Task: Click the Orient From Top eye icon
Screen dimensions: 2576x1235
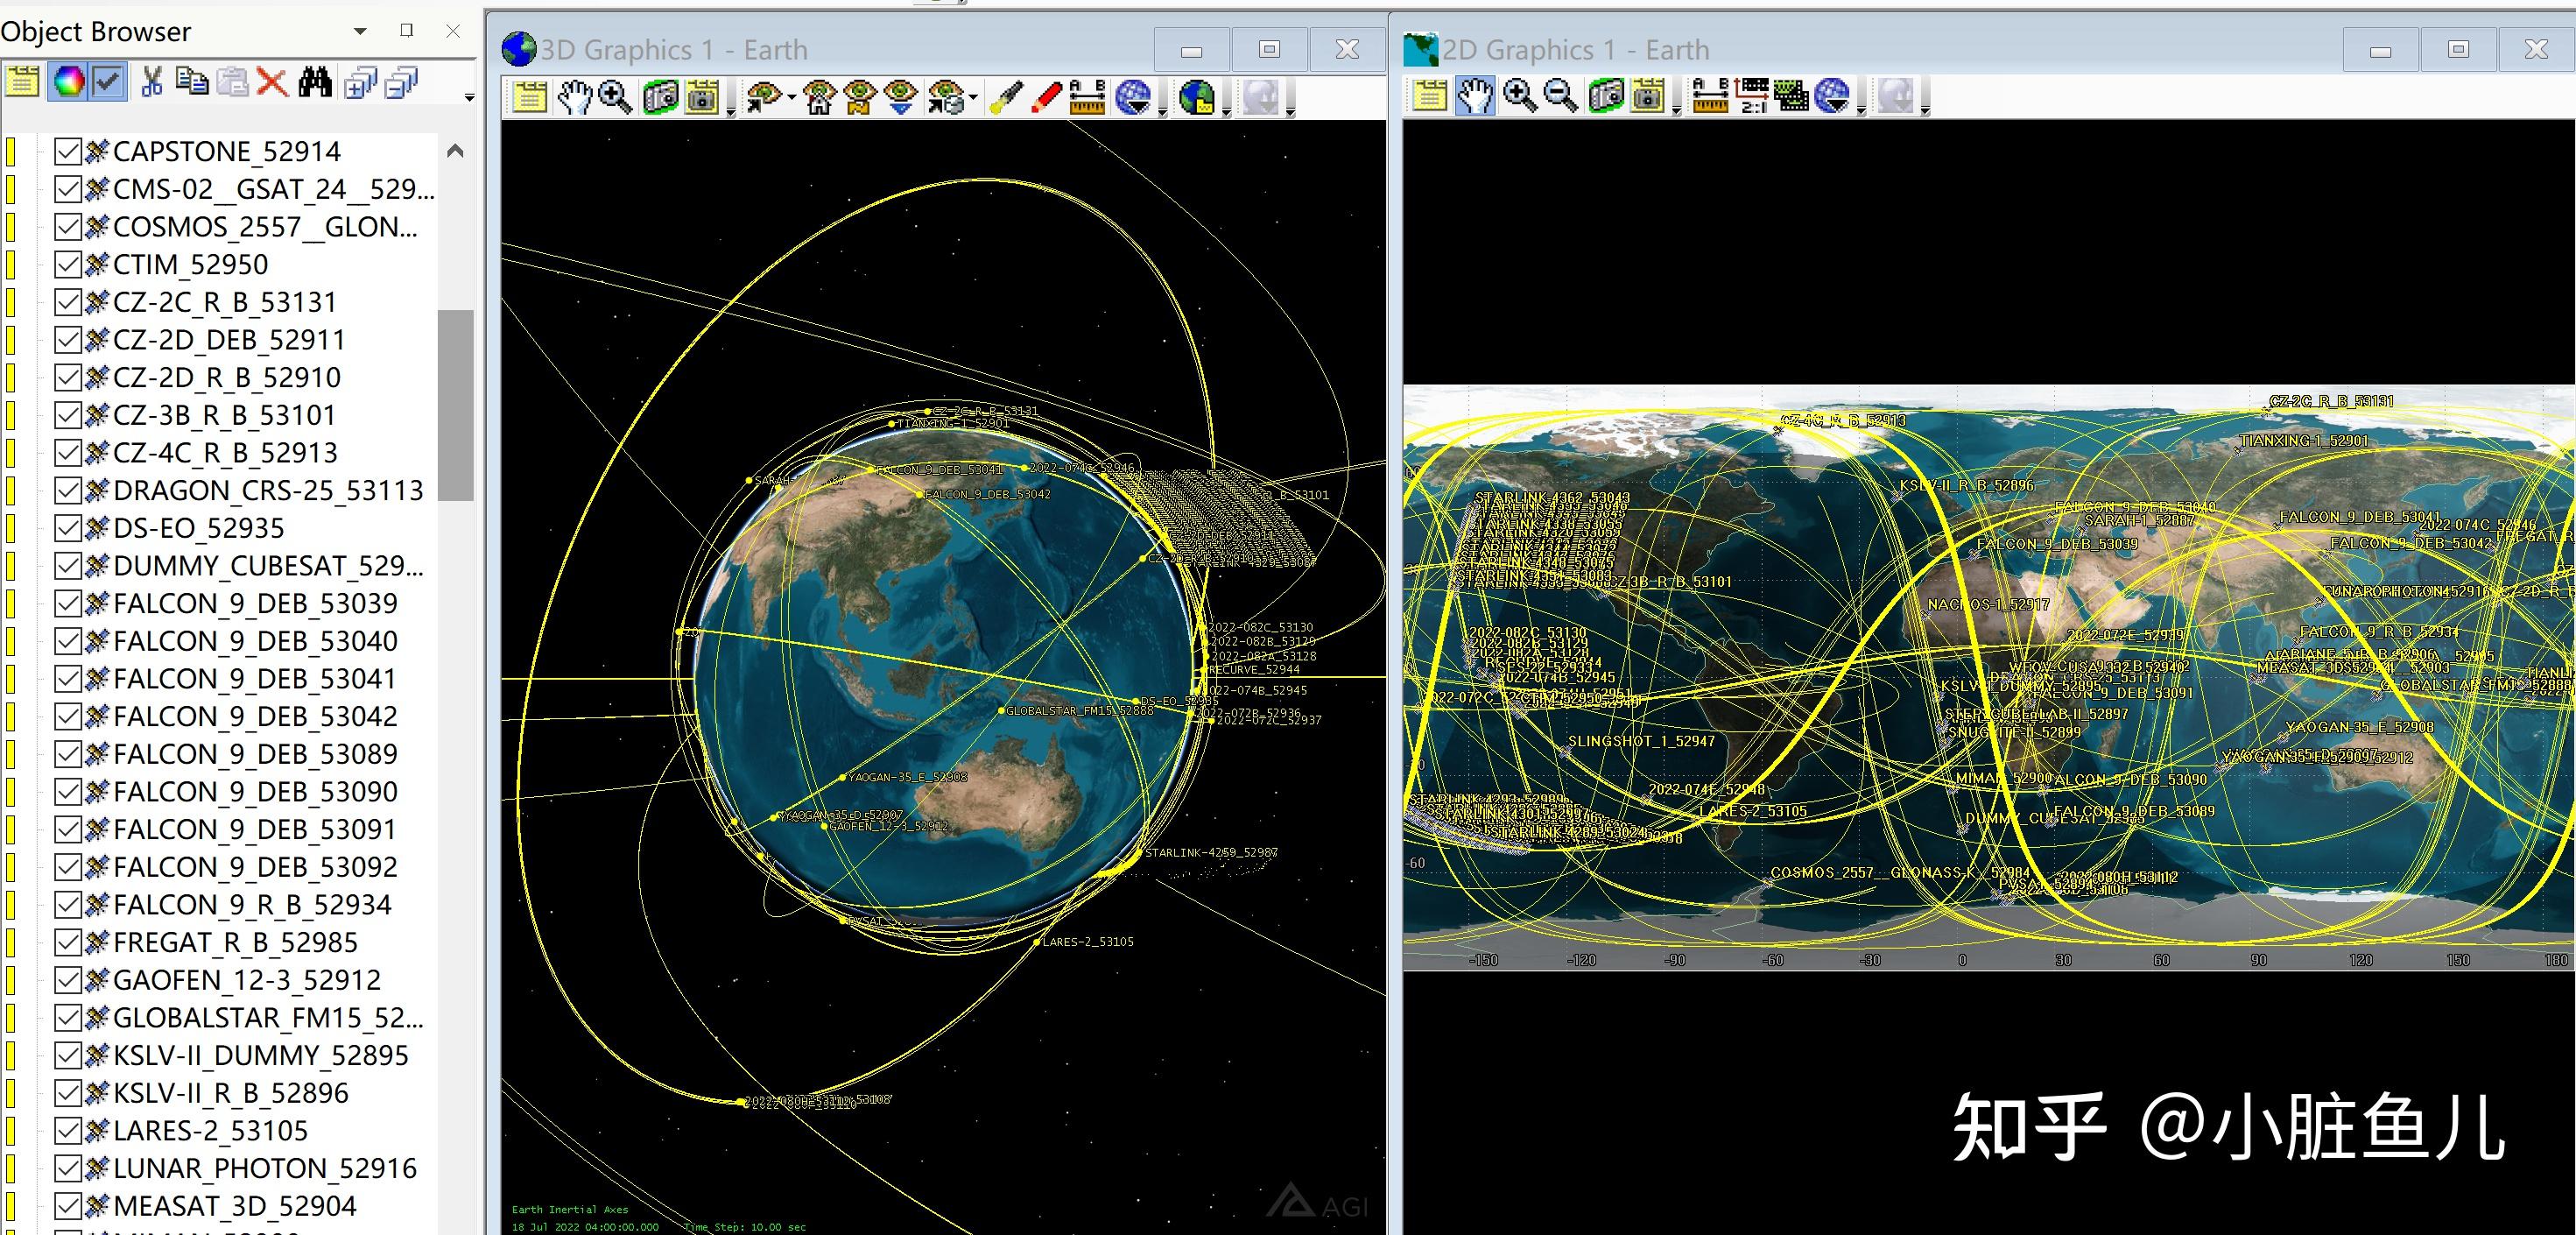Action: [901, 98]
